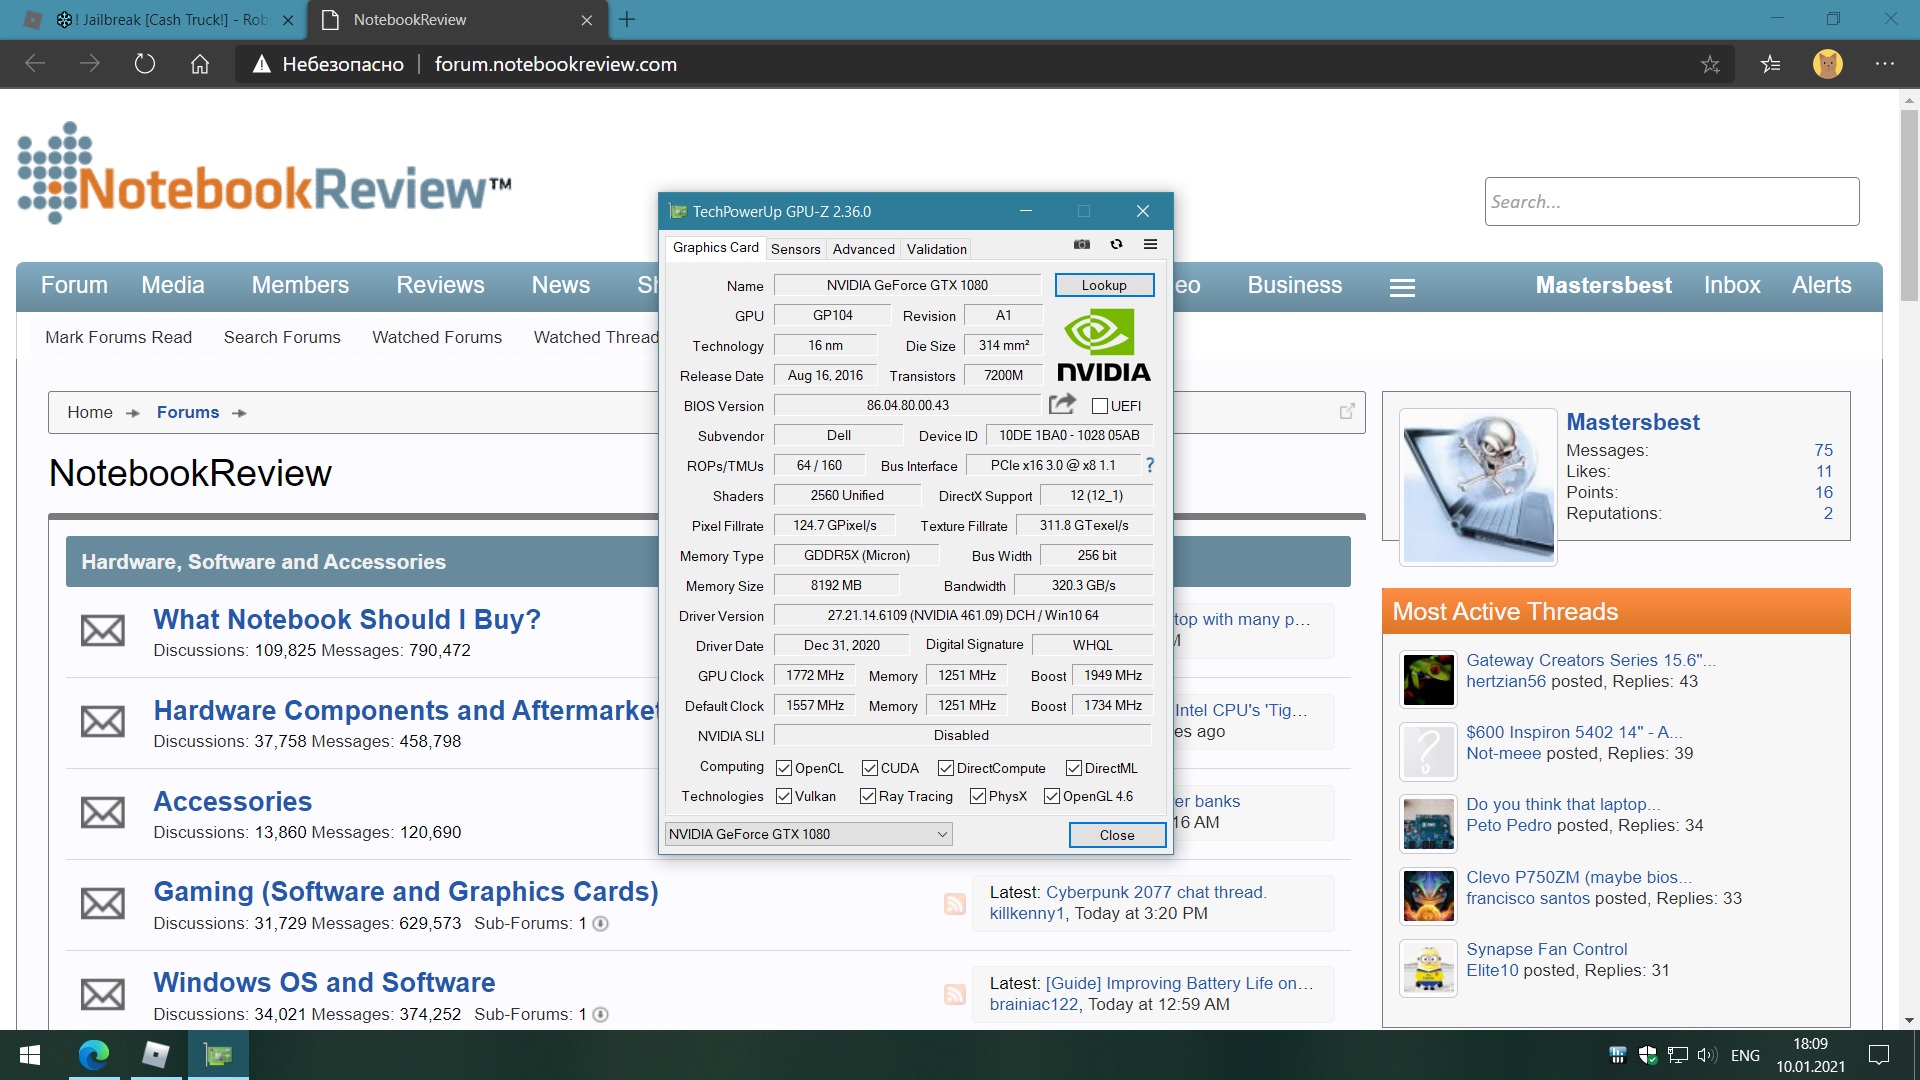Image resolution: width=1920 pixels, height=1080 pixels.
Task: Click the Lookup button
Action: (x=1104, y=285)
